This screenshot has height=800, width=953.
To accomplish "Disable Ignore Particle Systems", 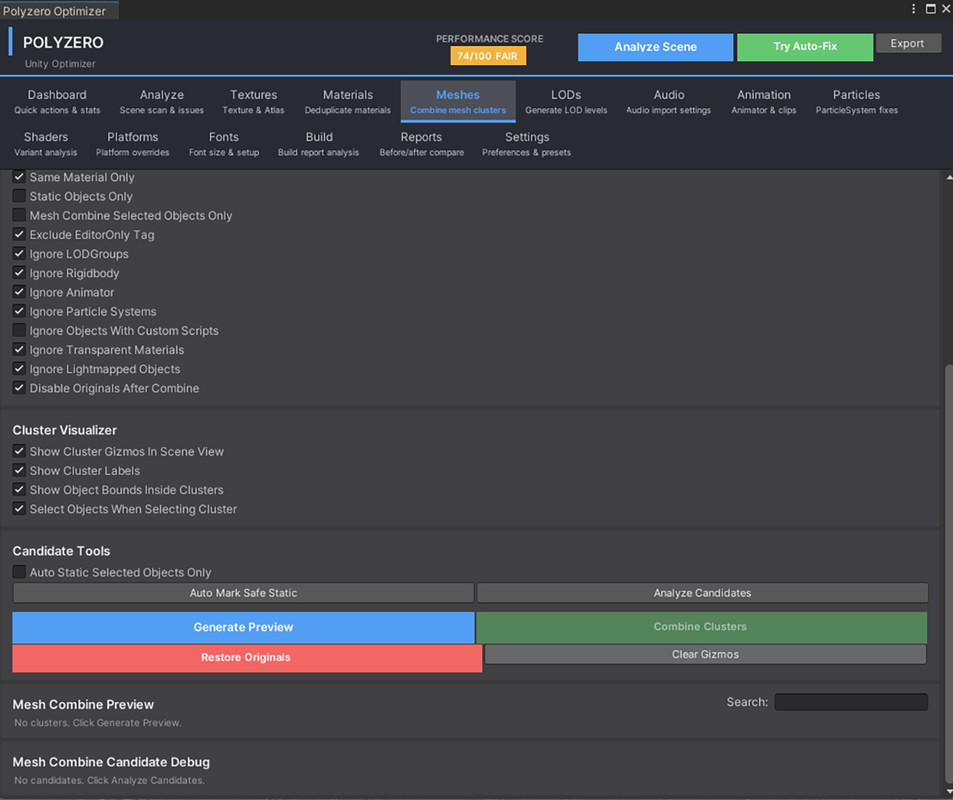I will [x=19, y=311].
